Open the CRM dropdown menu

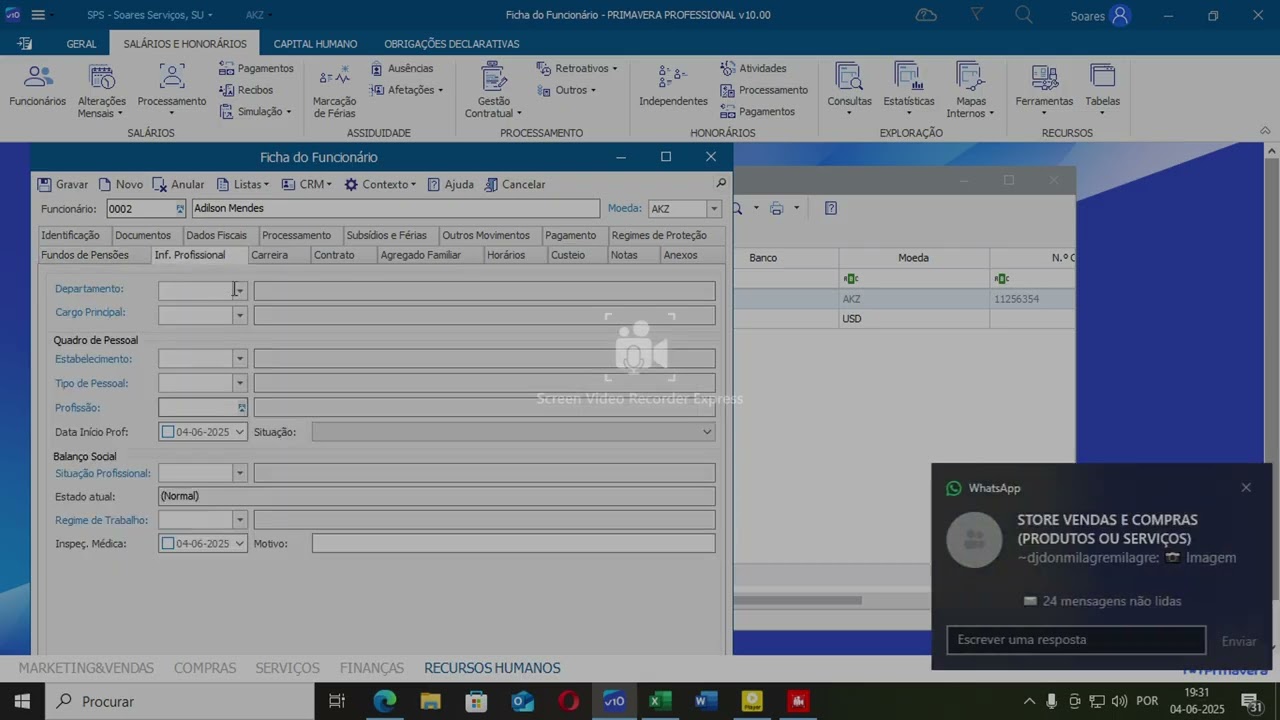click(307, 184)
